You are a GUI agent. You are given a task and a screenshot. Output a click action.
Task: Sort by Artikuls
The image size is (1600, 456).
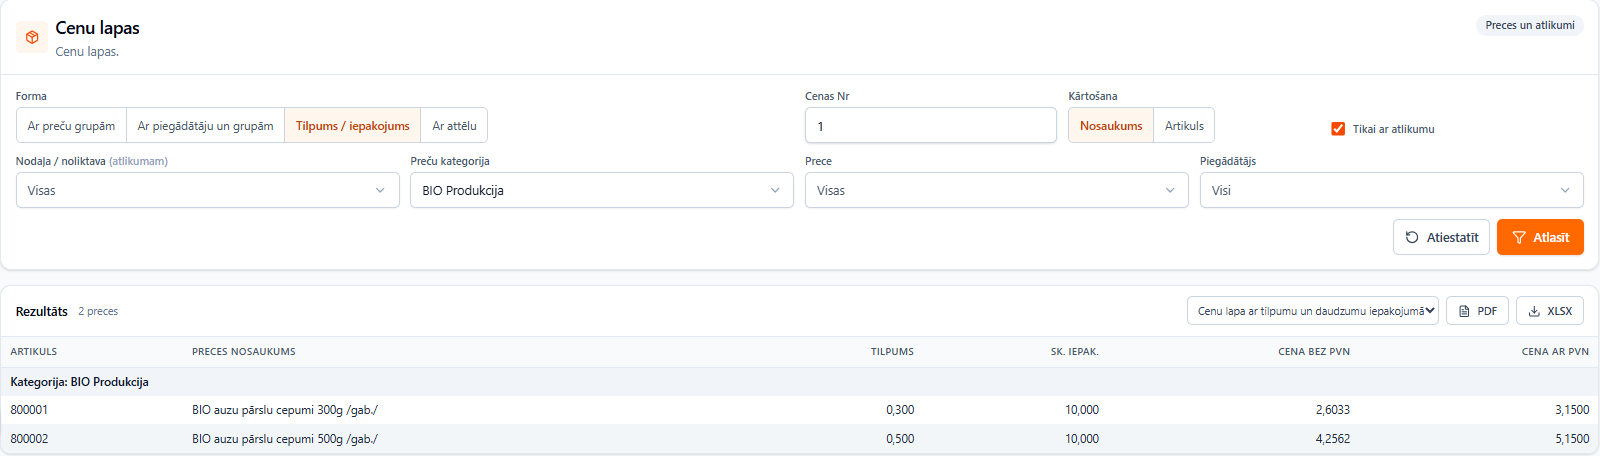click(1184, 126)
